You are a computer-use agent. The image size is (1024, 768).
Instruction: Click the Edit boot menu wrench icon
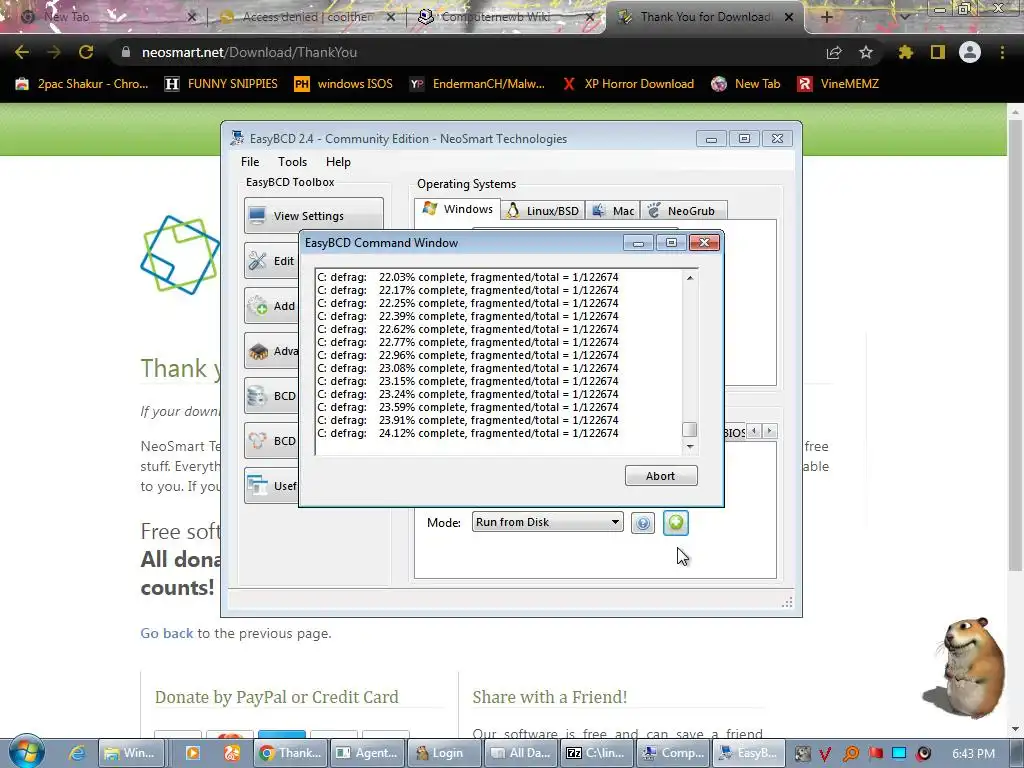[x=257, y=261]
